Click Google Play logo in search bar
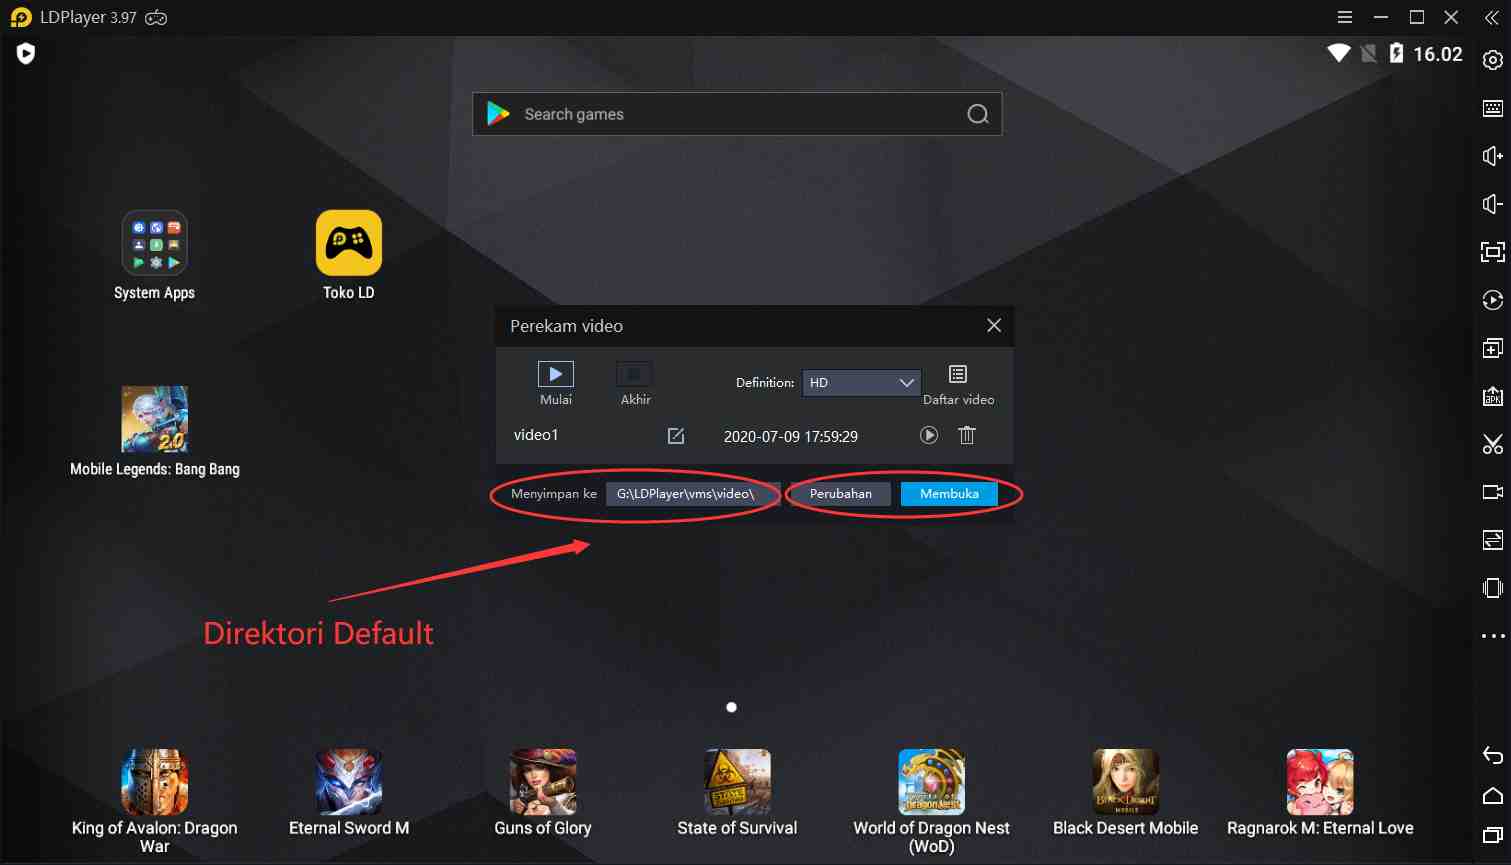Viewport: 1511px width, 865px height. pos(498,114)
